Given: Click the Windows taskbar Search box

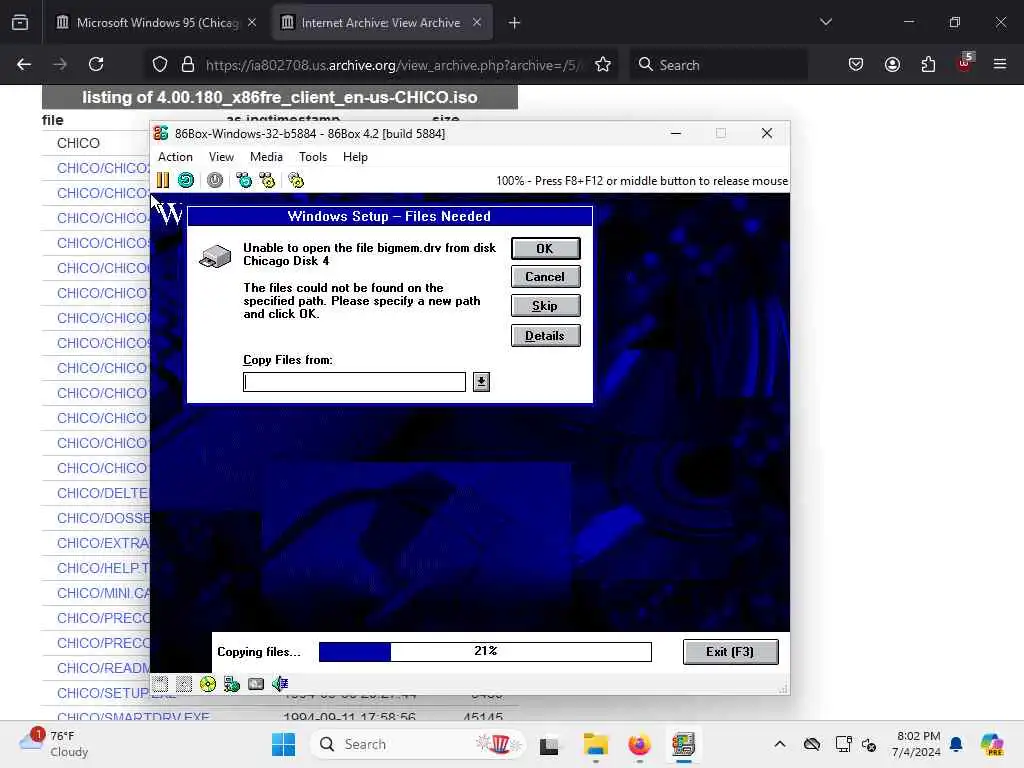Looking at the screenshot, I should tap(418, 744).
